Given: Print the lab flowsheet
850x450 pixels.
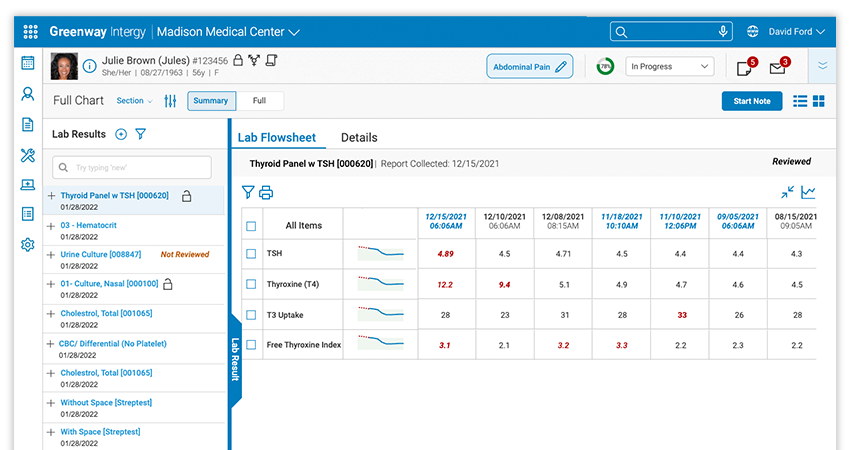Looking at the screenshot, I should coord(266,193).
